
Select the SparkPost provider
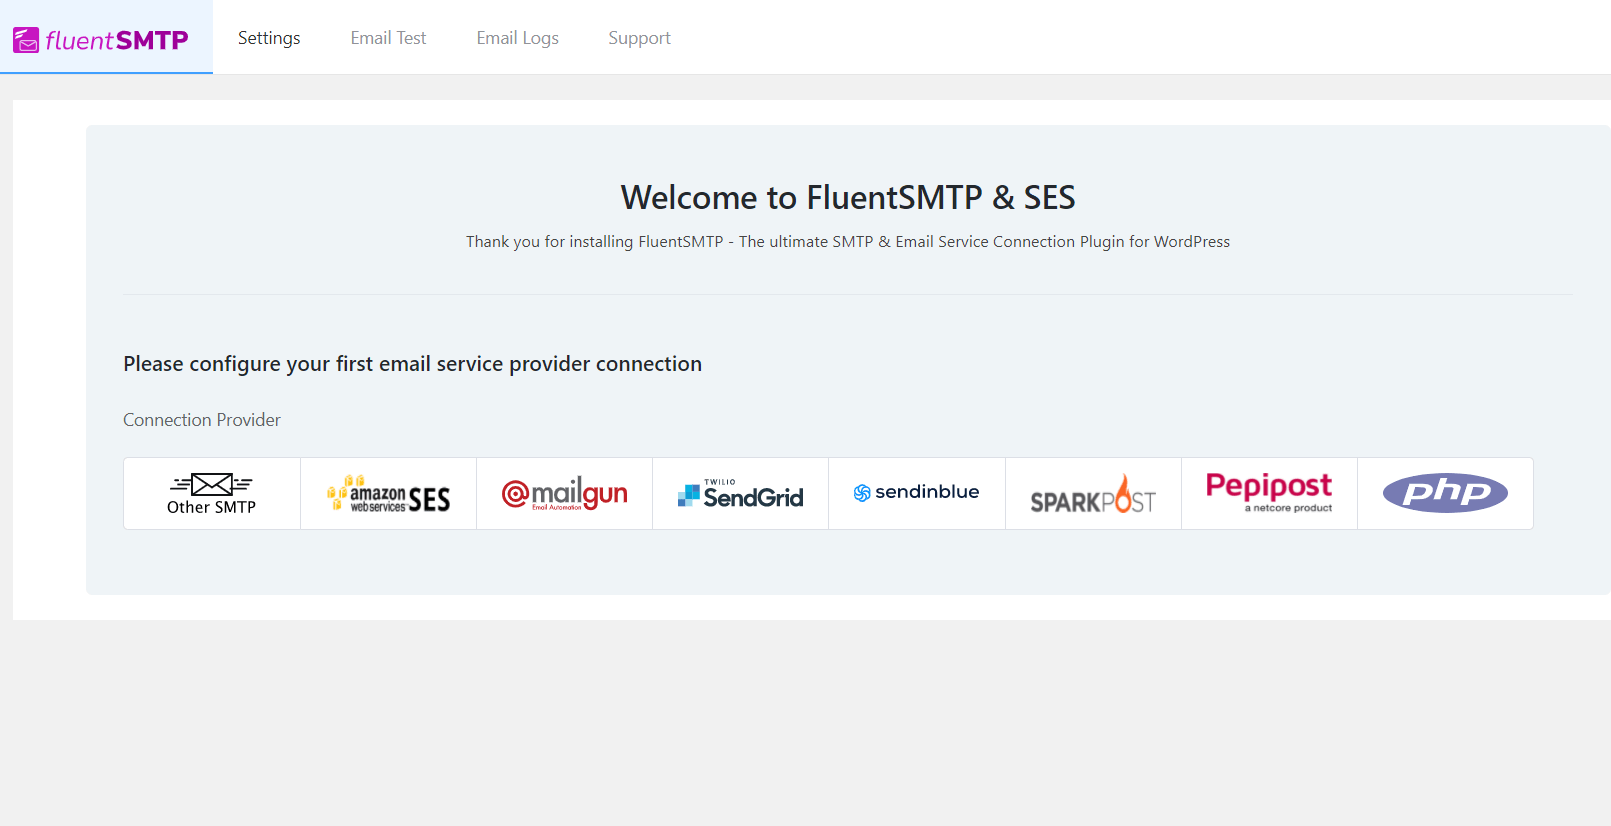1093,493
